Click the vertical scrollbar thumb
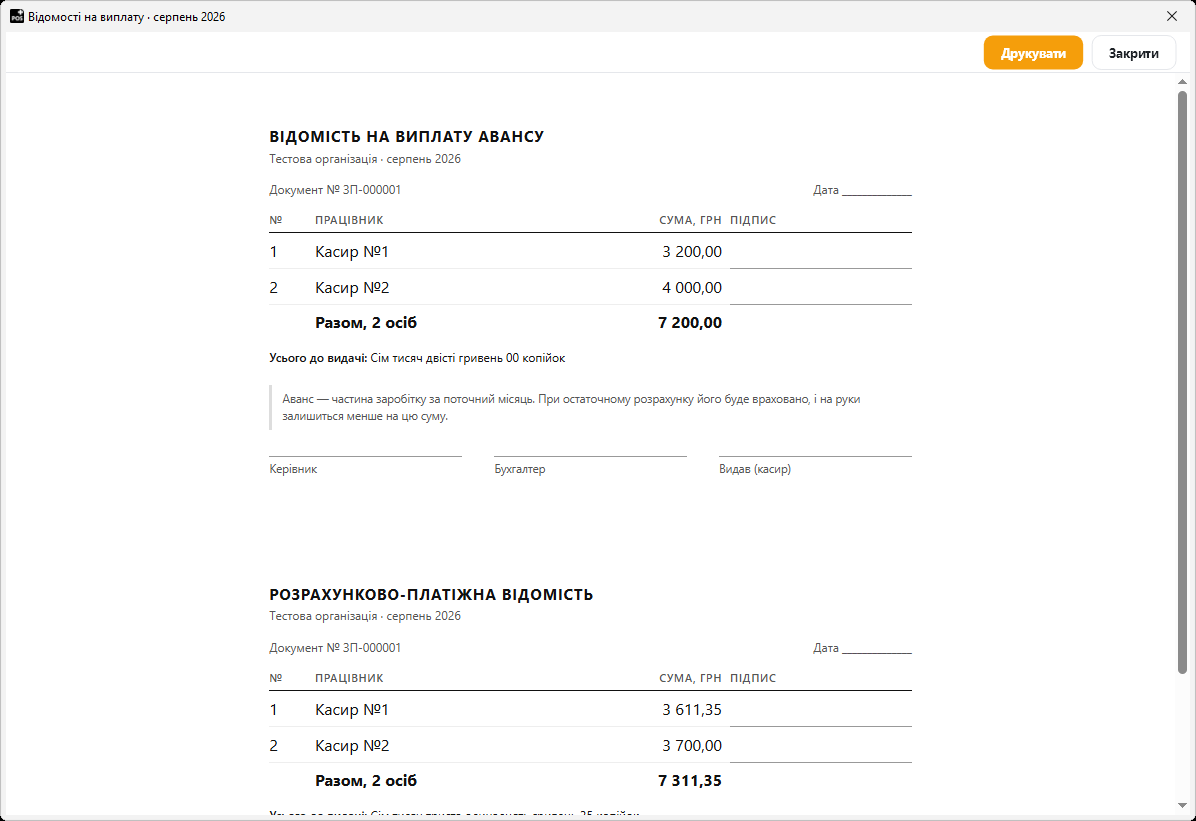Viewport: 1196px width, 821px height. (x=1182, y=382)
